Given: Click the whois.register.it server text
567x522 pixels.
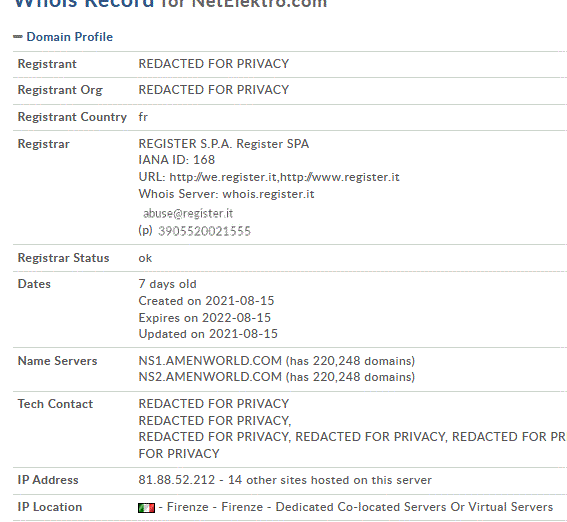Looking at the screenshot, I should (x=269, y=194).
